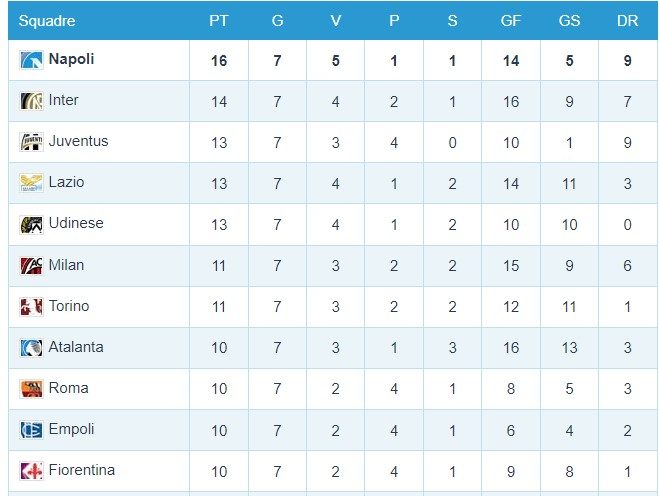659x496 pixels.
Task: Click the Roma team crest icon
Action: coord(31,389)
